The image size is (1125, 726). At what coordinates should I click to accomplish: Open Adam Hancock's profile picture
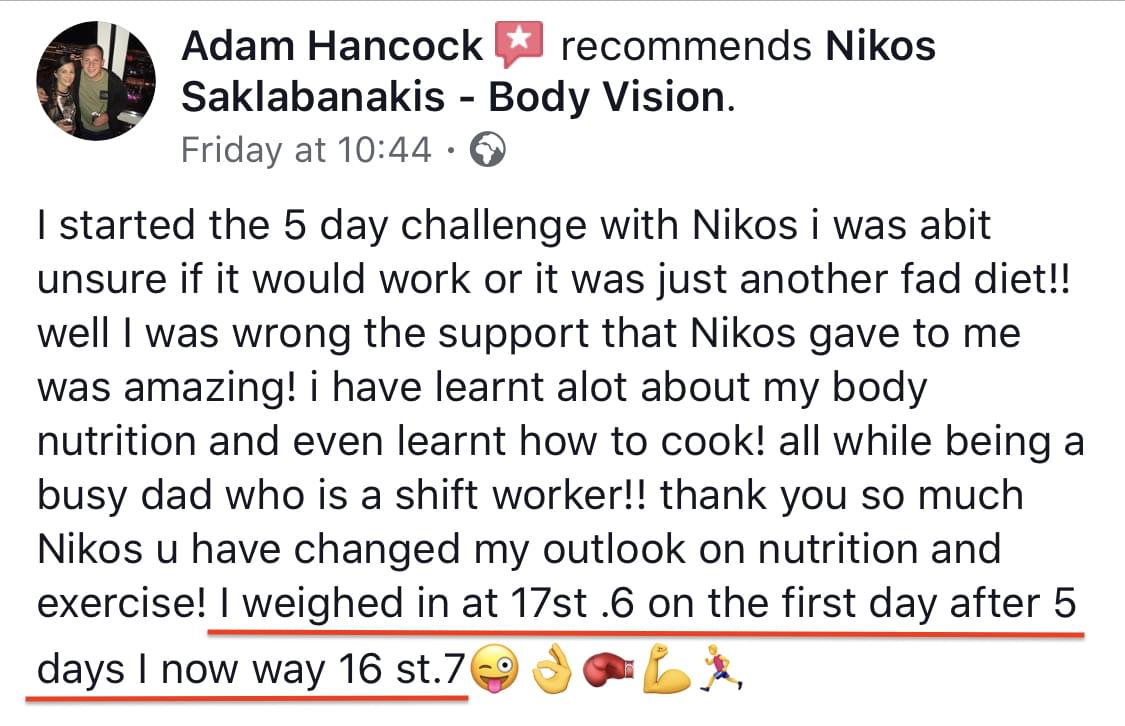(96, 81)
